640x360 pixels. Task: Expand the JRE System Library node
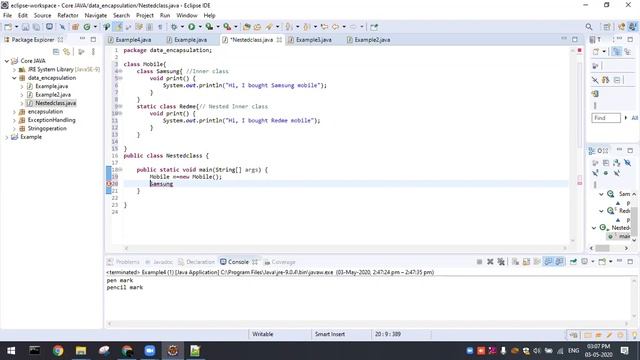[14, 69]
